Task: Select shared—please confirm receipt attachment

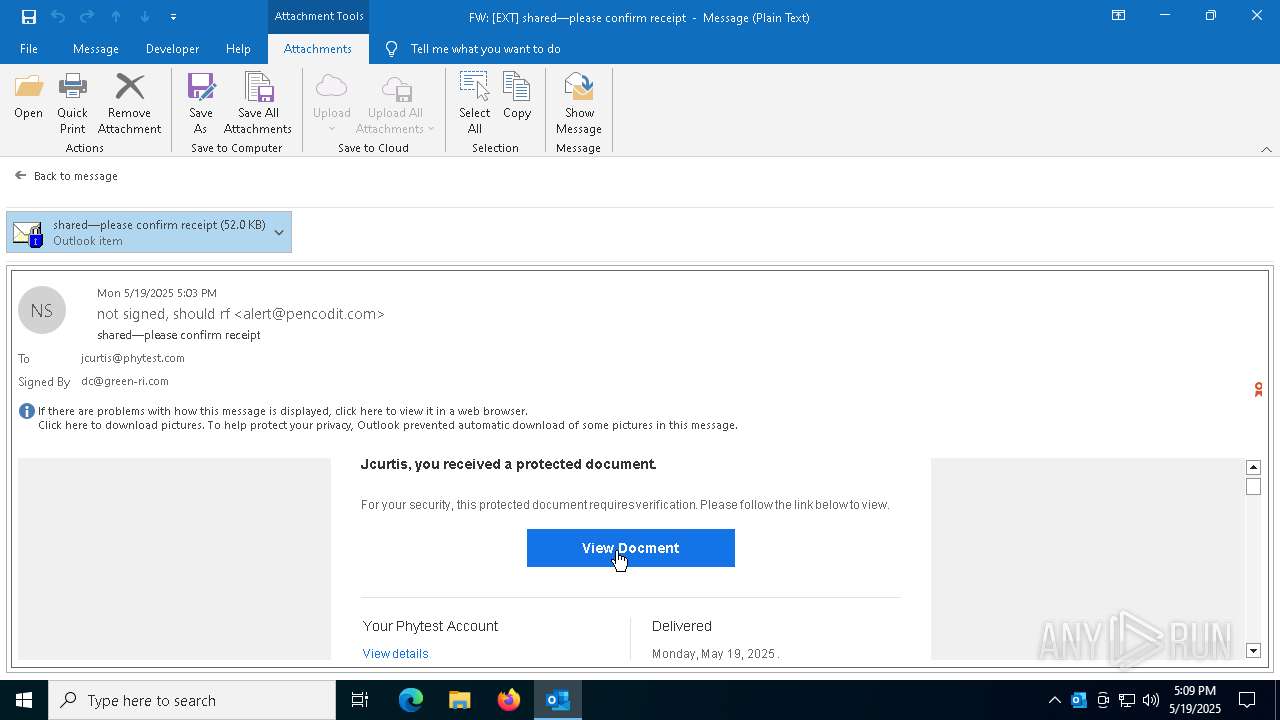Action: 148,232
